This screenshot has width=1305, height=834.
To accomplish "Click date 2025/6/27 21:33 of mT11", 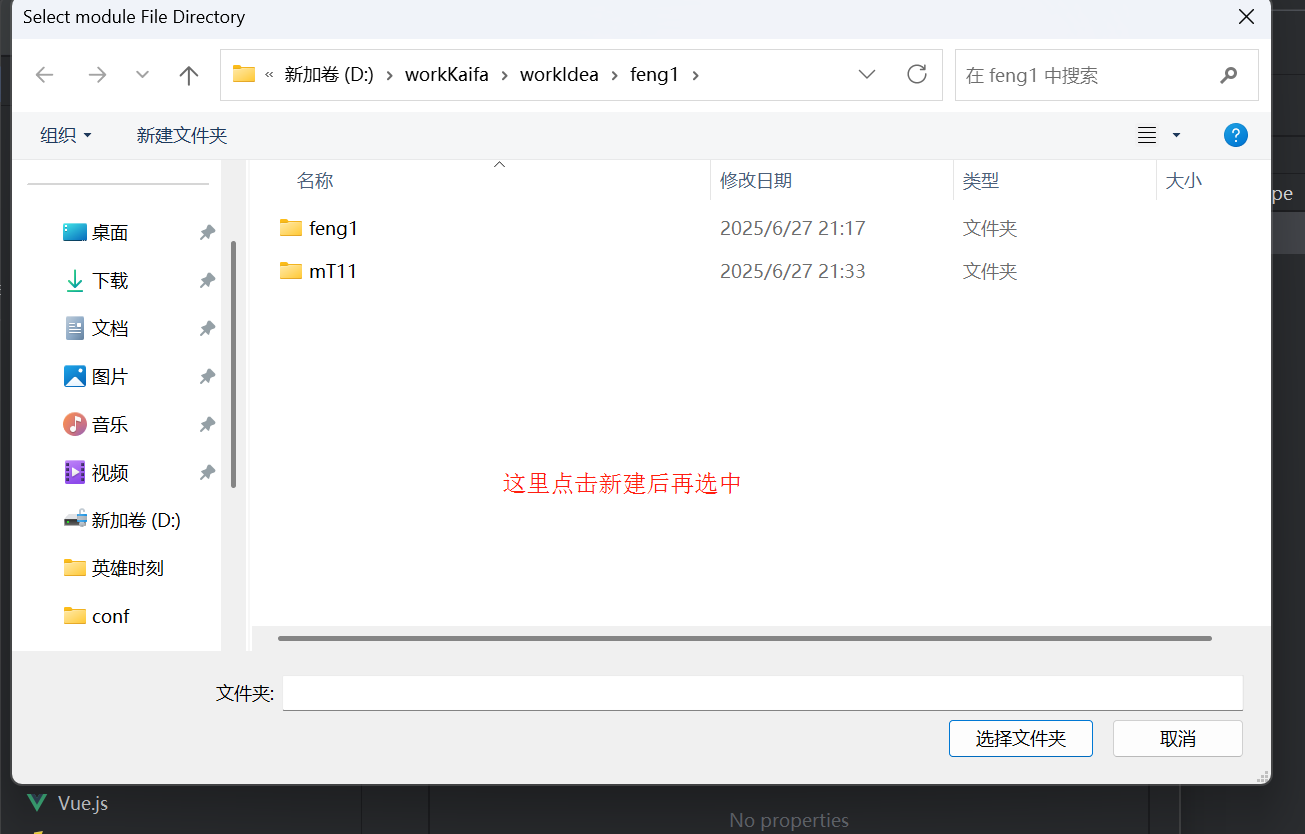I will pos(793,271).
